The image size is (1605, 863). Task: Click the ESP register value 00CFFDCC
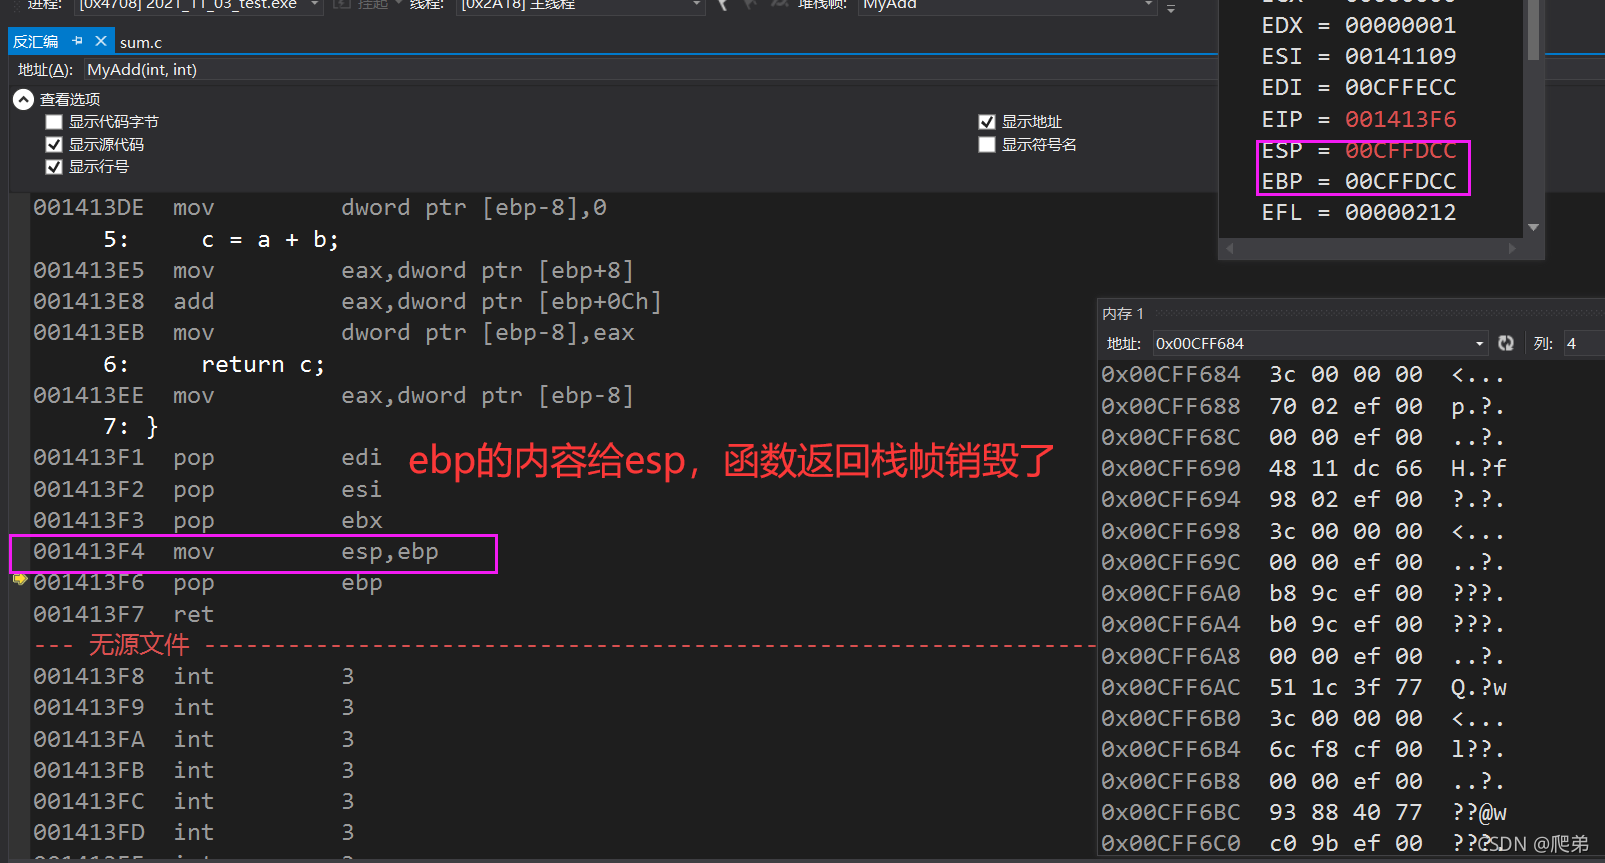click(1400, 150)
